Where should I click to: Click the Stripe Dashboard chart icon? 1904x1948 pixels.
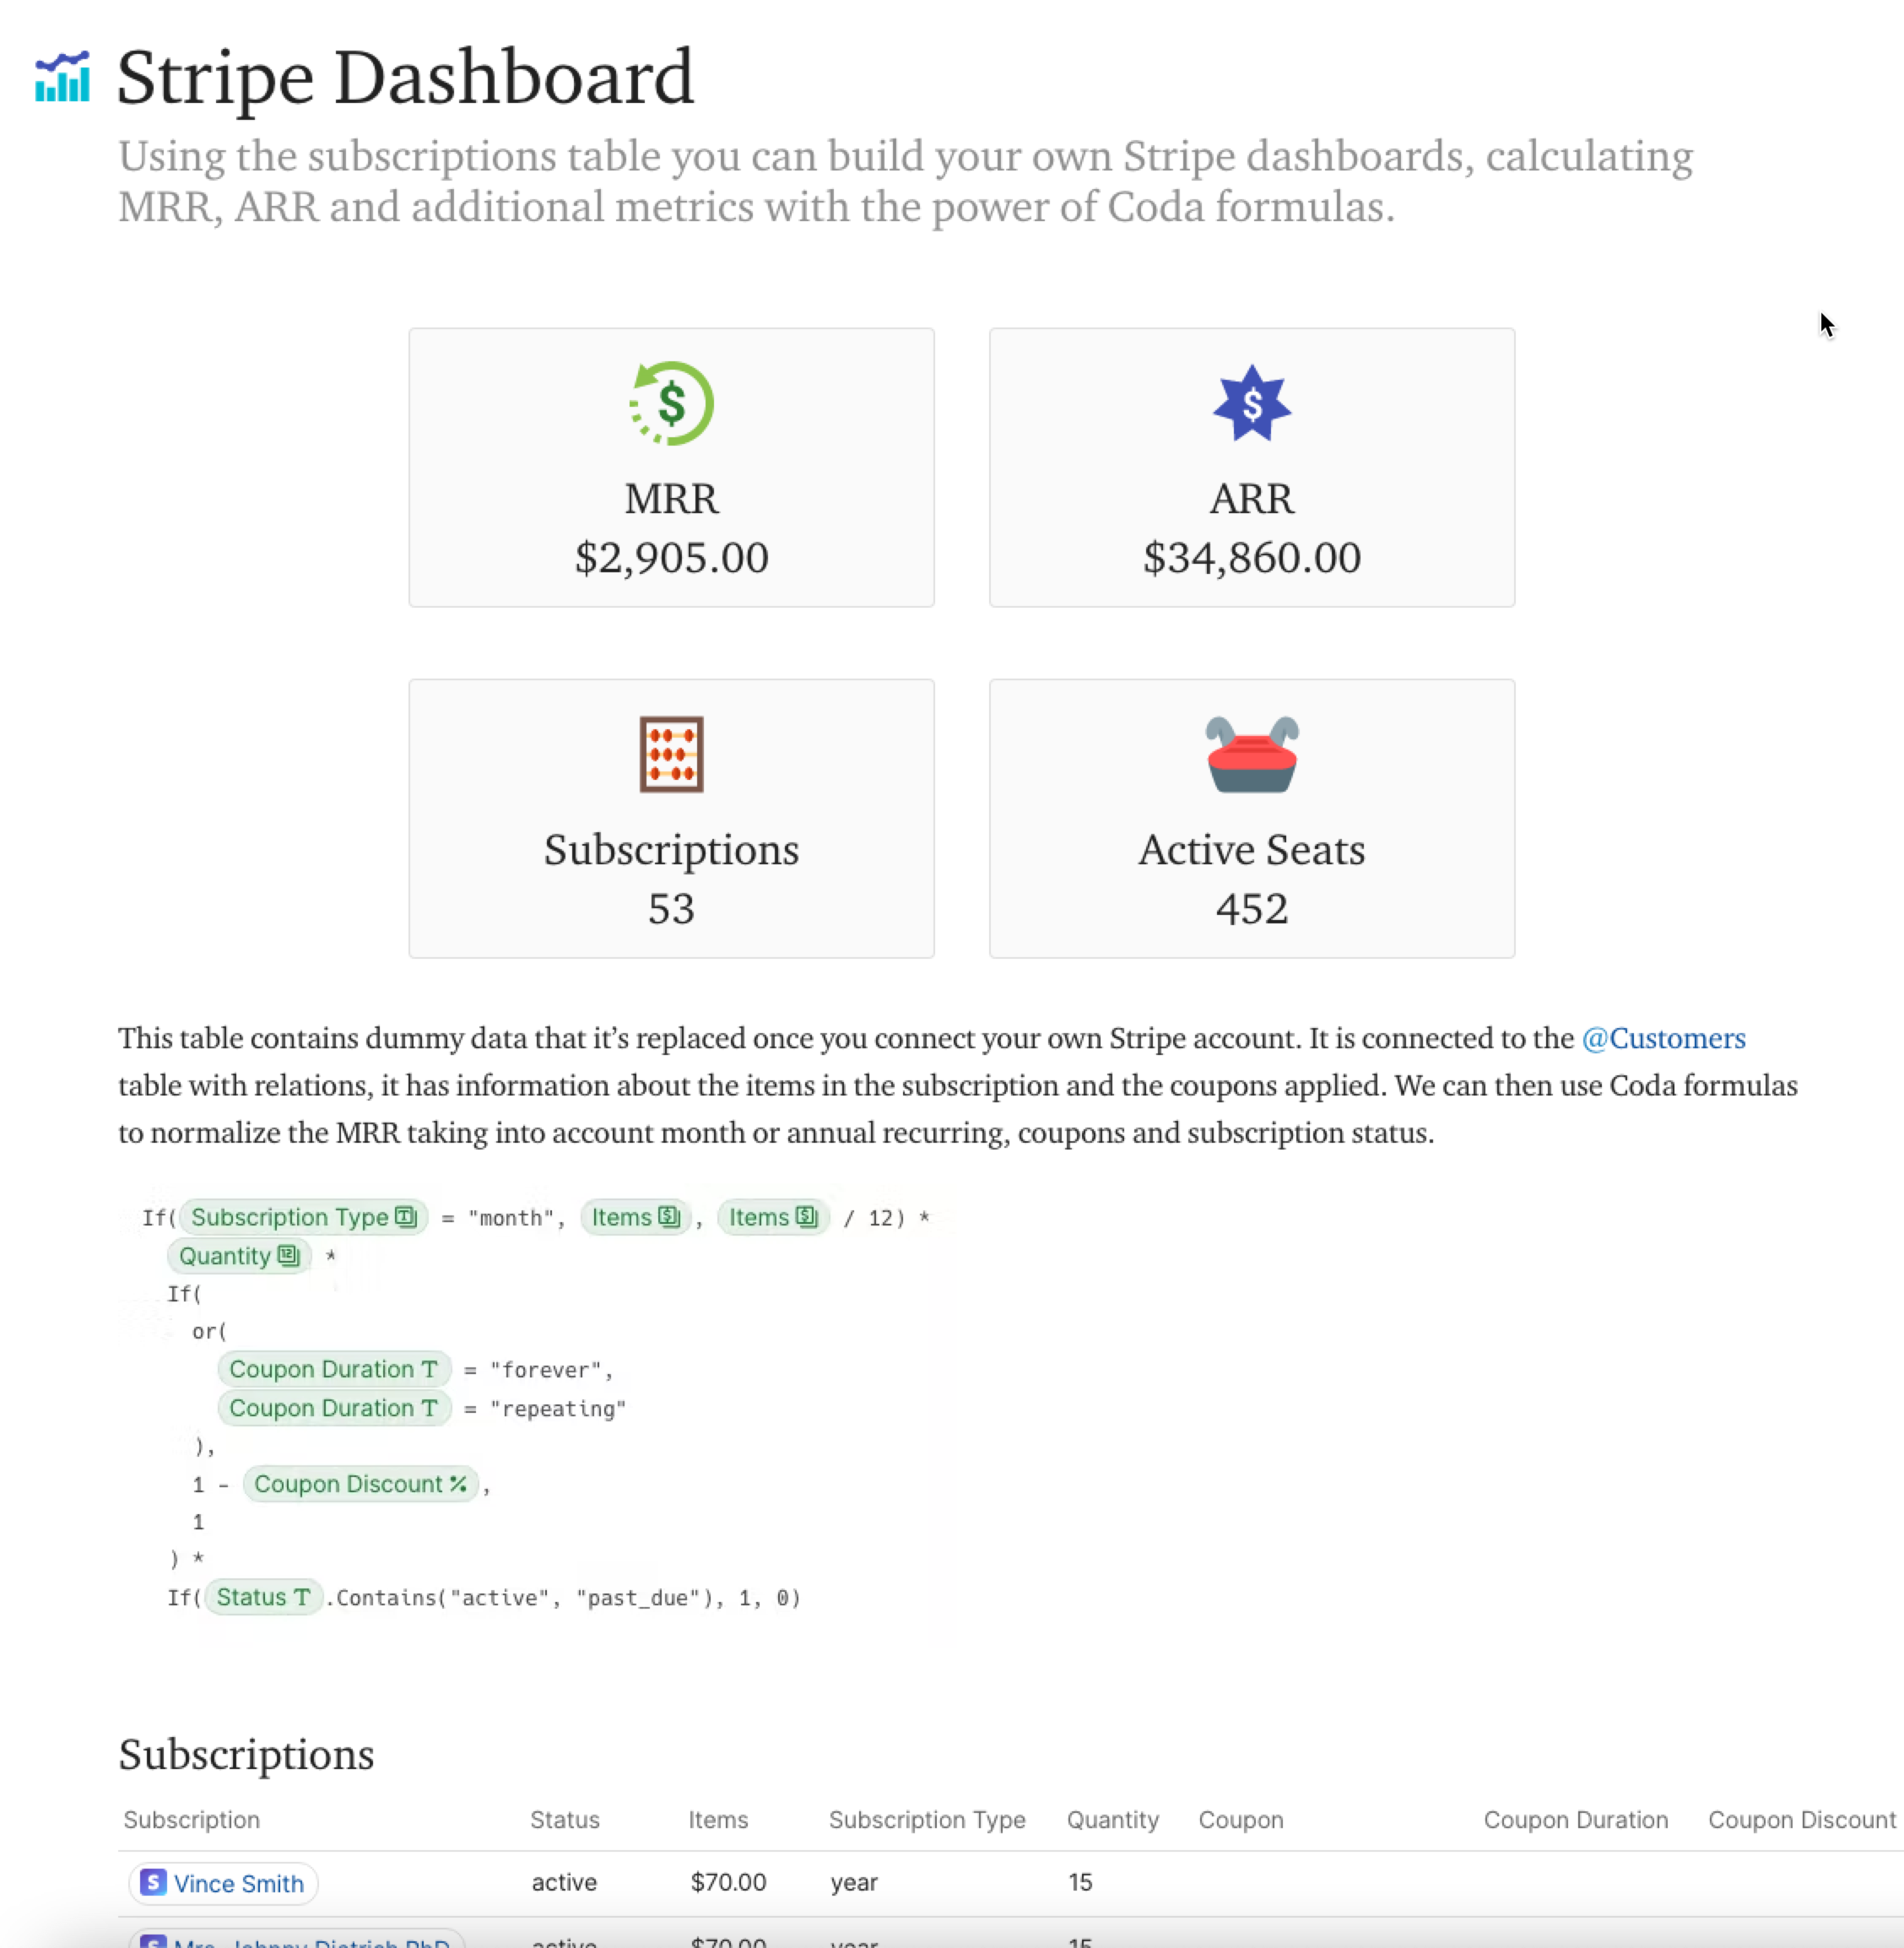coord(62,77)
